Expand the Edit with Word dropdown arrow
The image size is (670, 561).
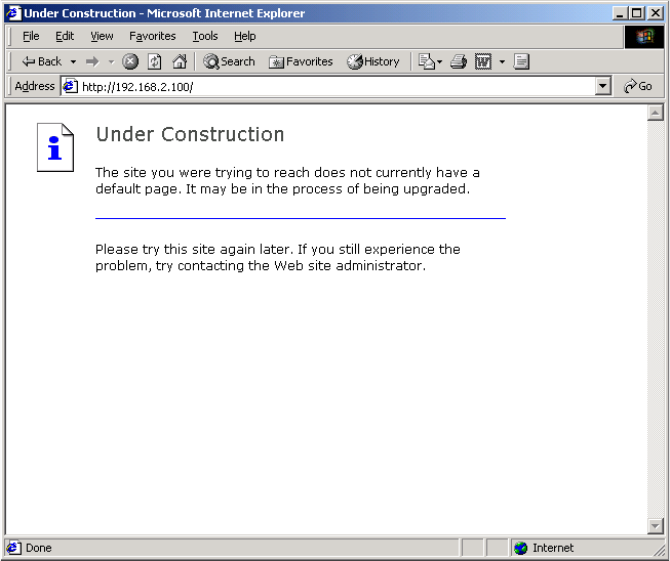(x=502, y=62)
